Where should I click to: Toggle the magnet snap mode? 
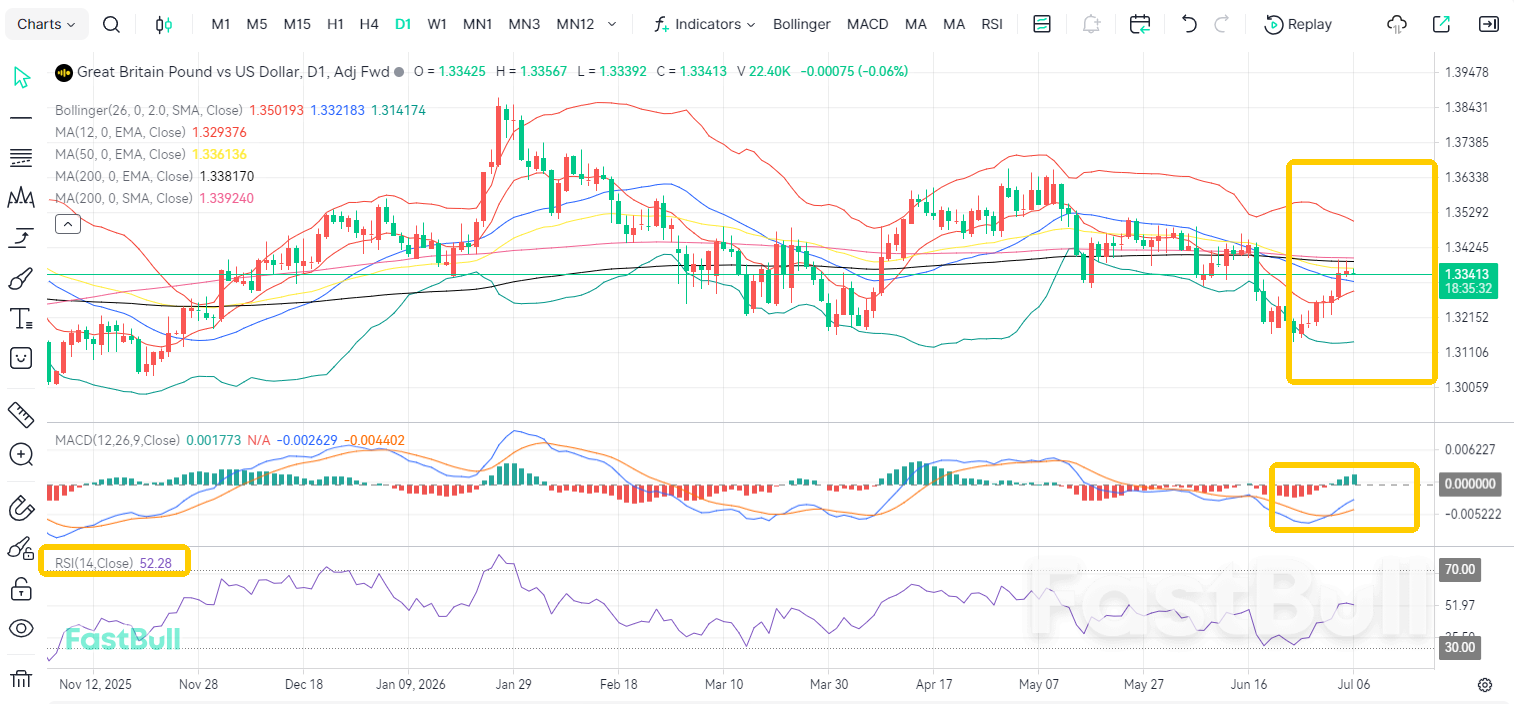21,508
